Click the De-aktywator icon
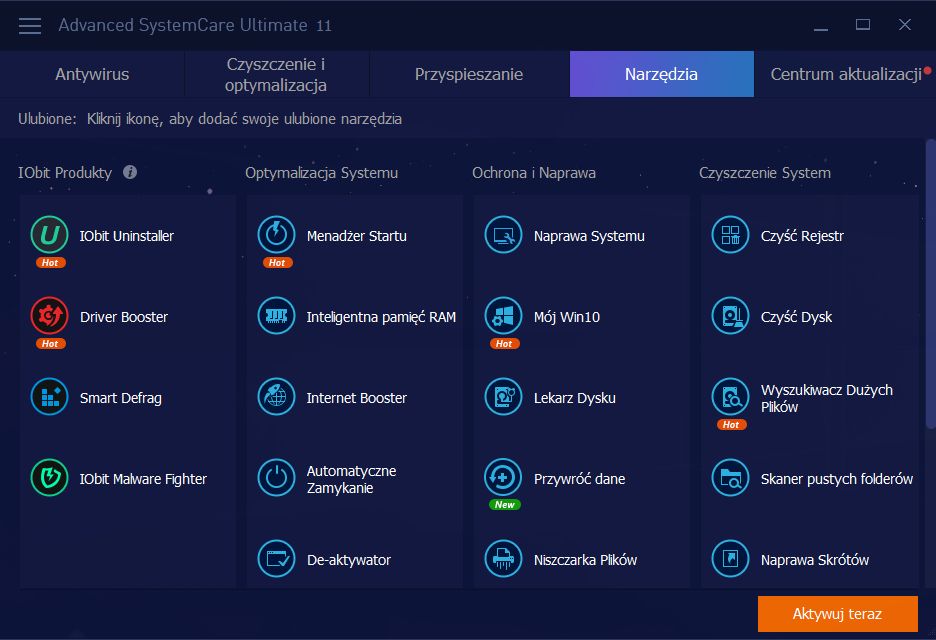936x640 pixels. 276,559
